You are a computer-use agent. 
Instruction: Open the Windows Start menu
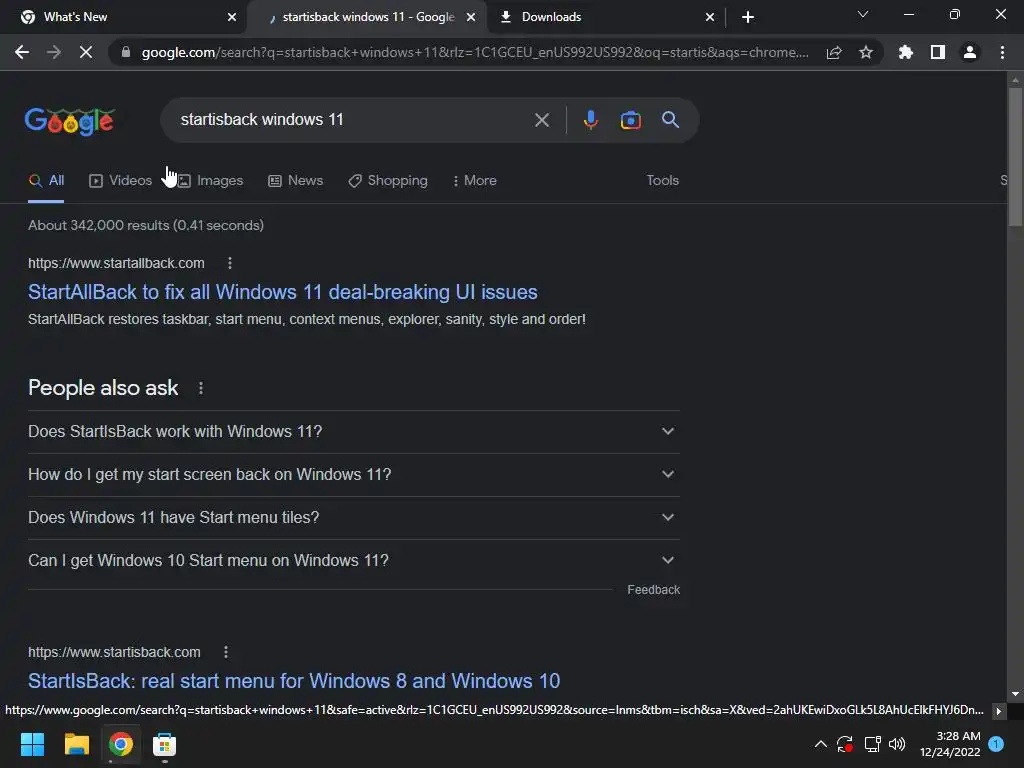click(32, 744)
